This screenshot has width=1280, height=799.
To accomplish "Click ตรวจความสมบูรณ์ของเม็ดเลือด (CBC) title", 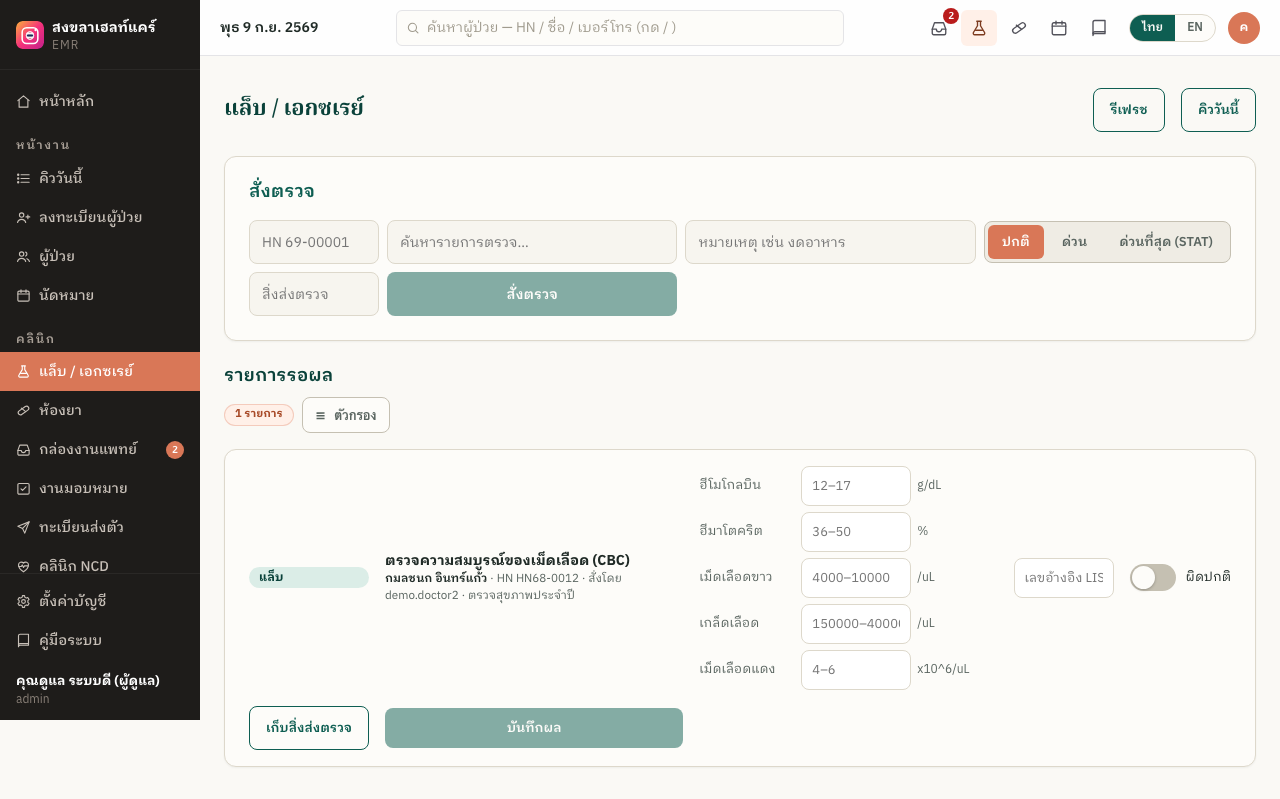I will pos(507,560).
